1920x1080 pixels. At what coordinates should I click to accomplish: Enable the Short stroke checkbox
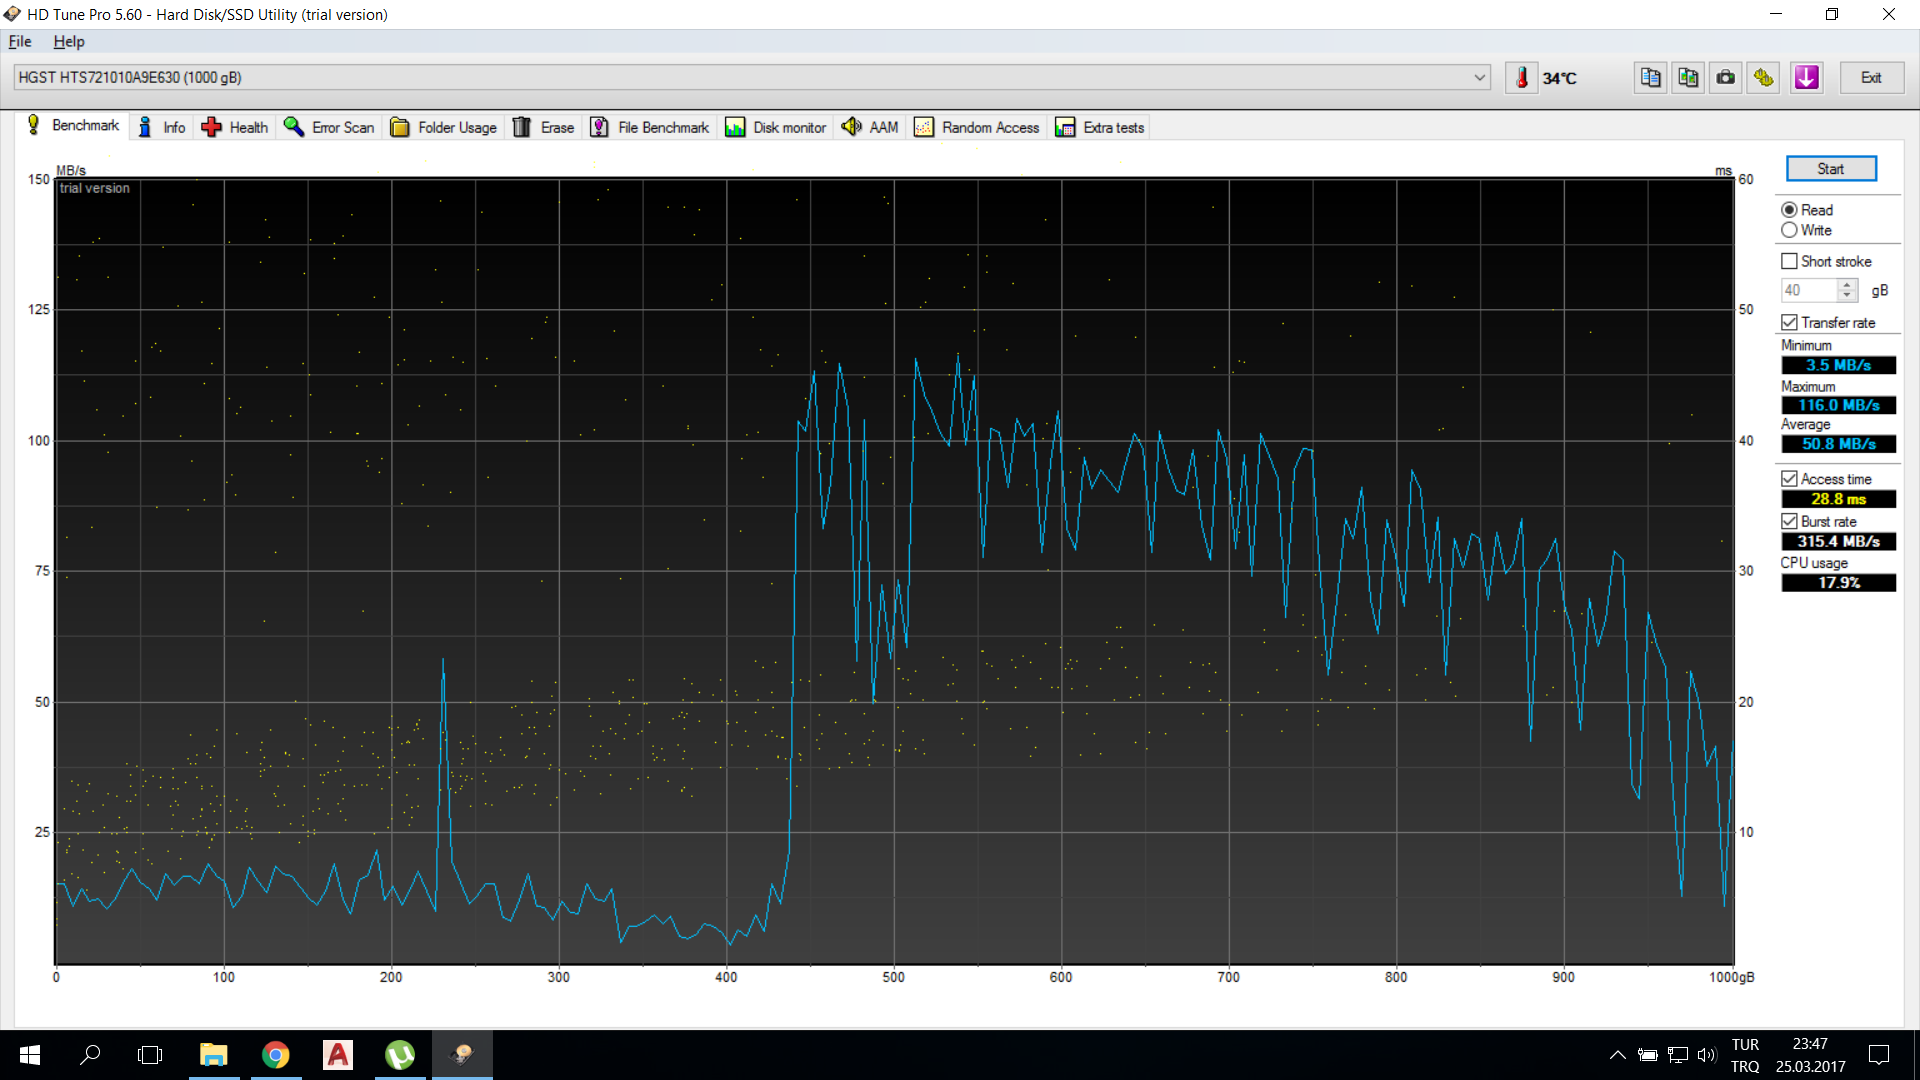pos(1789,261)
